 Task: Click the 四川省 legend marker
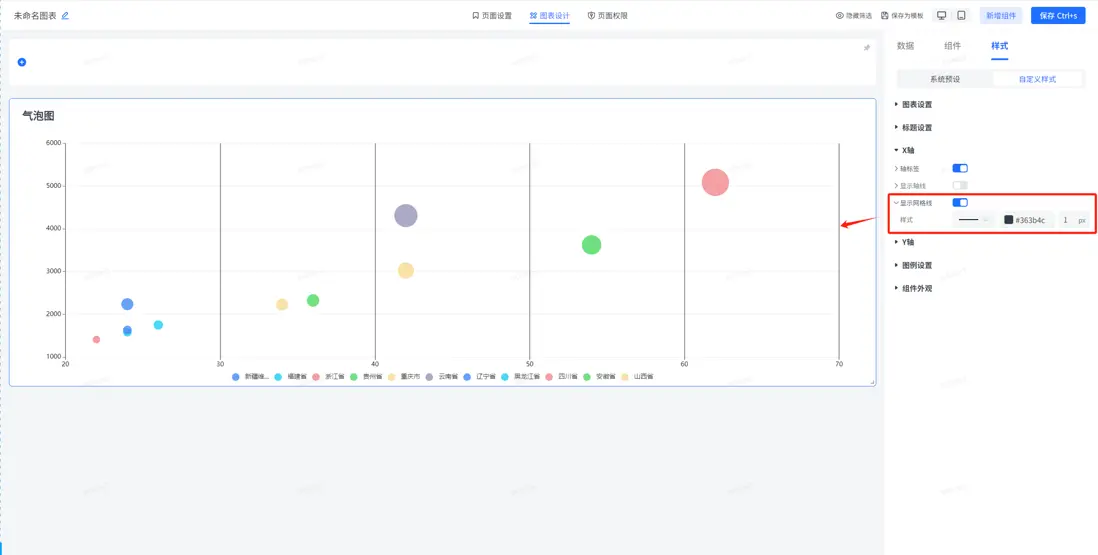549,377
